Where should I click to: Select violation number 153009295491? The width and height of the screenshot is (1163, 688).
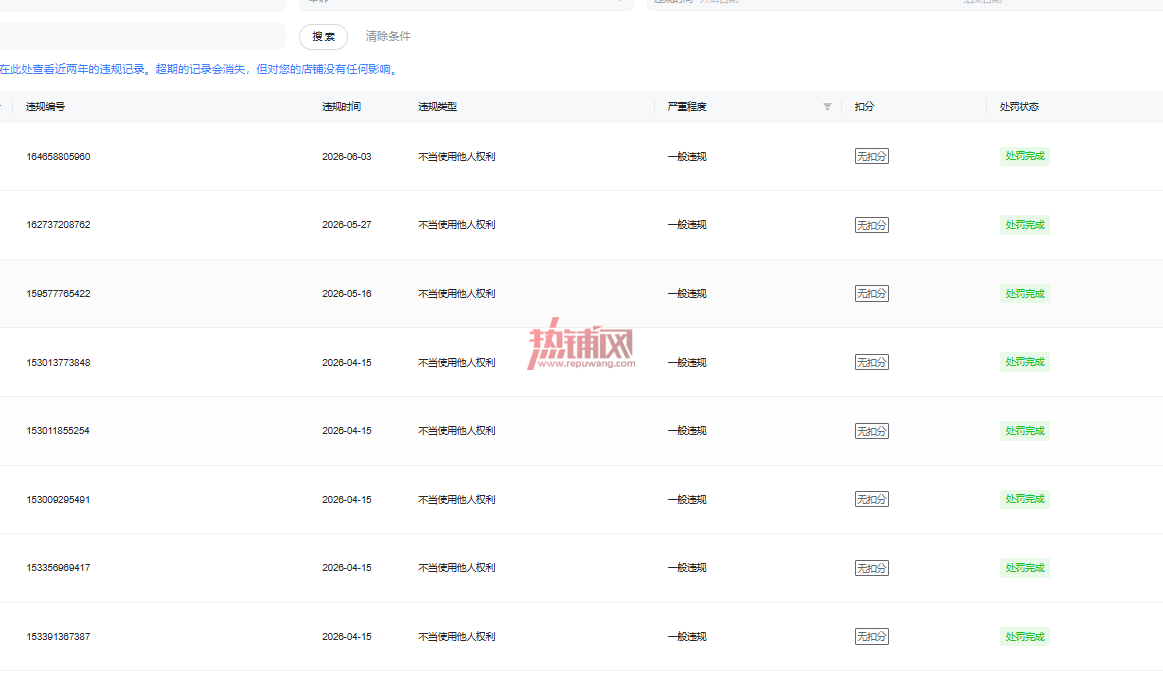click(x=59, y=500)
